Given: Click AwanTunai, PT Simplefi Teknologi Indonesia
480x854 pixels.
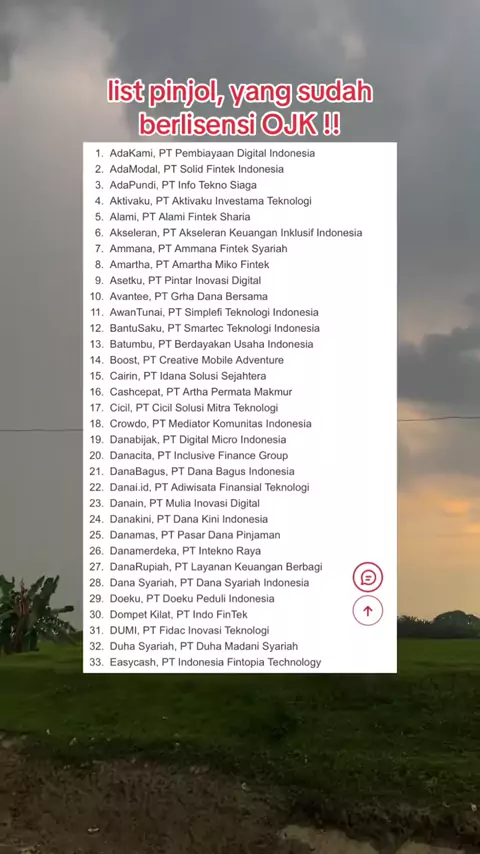Looking at the screenshot, I should point(214,312).
